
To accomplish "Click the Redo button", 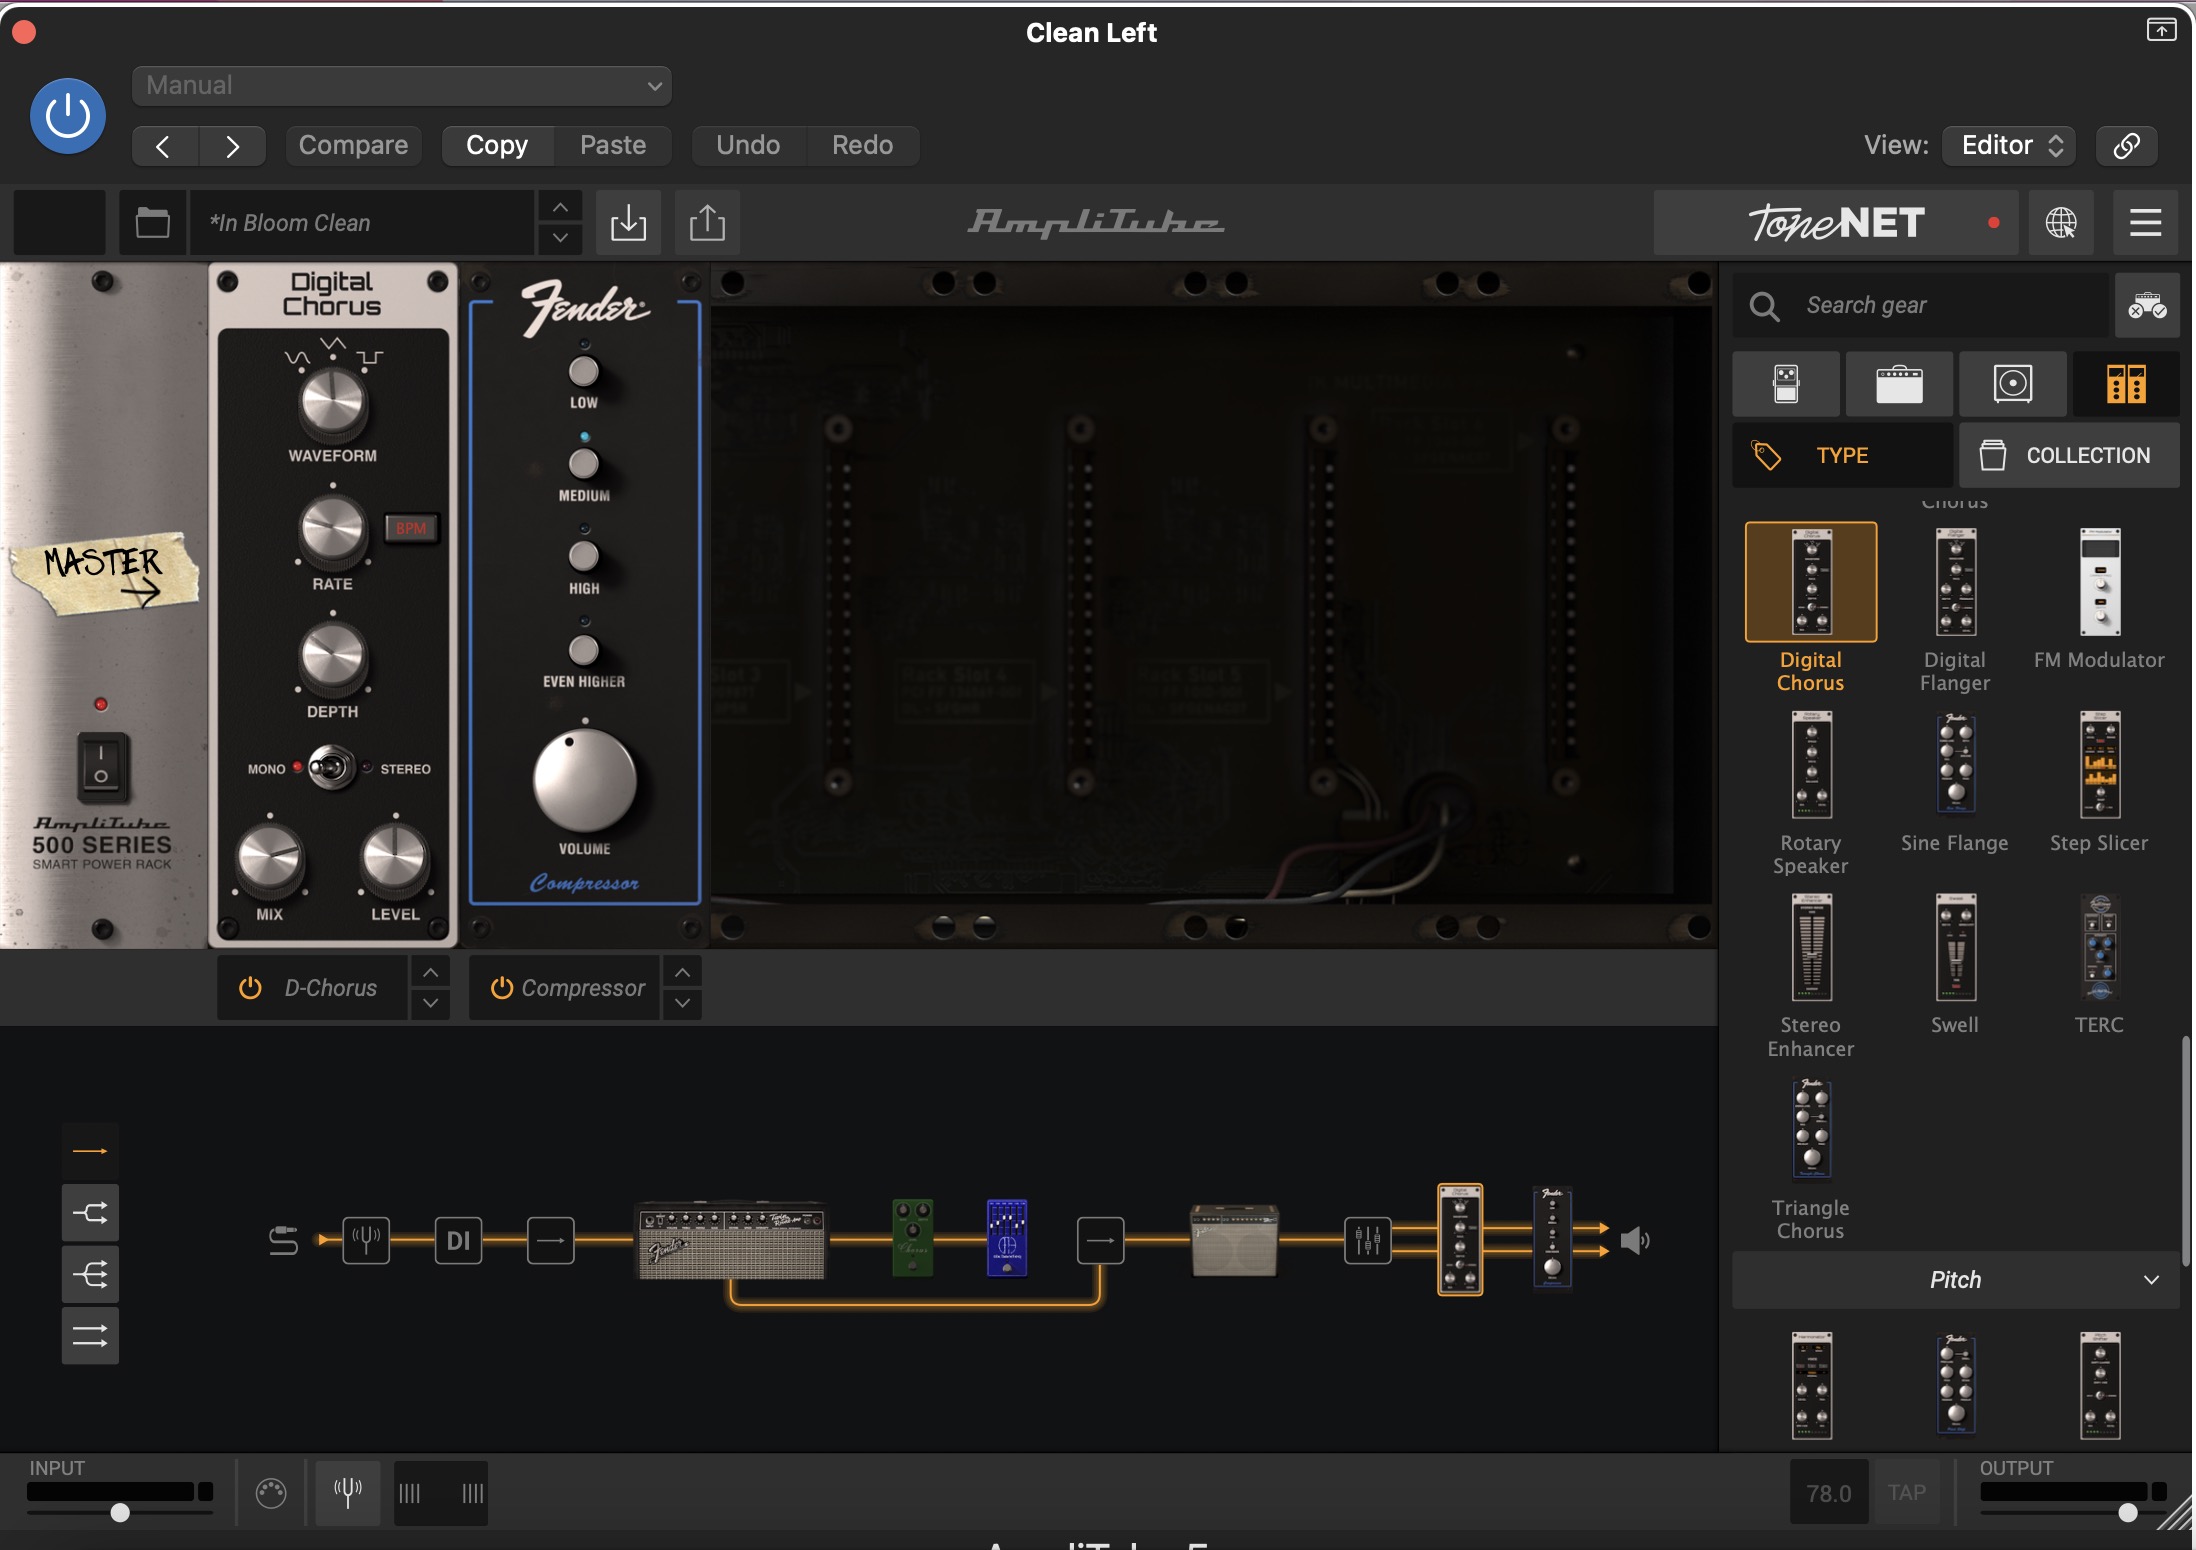I will [862, 146].
